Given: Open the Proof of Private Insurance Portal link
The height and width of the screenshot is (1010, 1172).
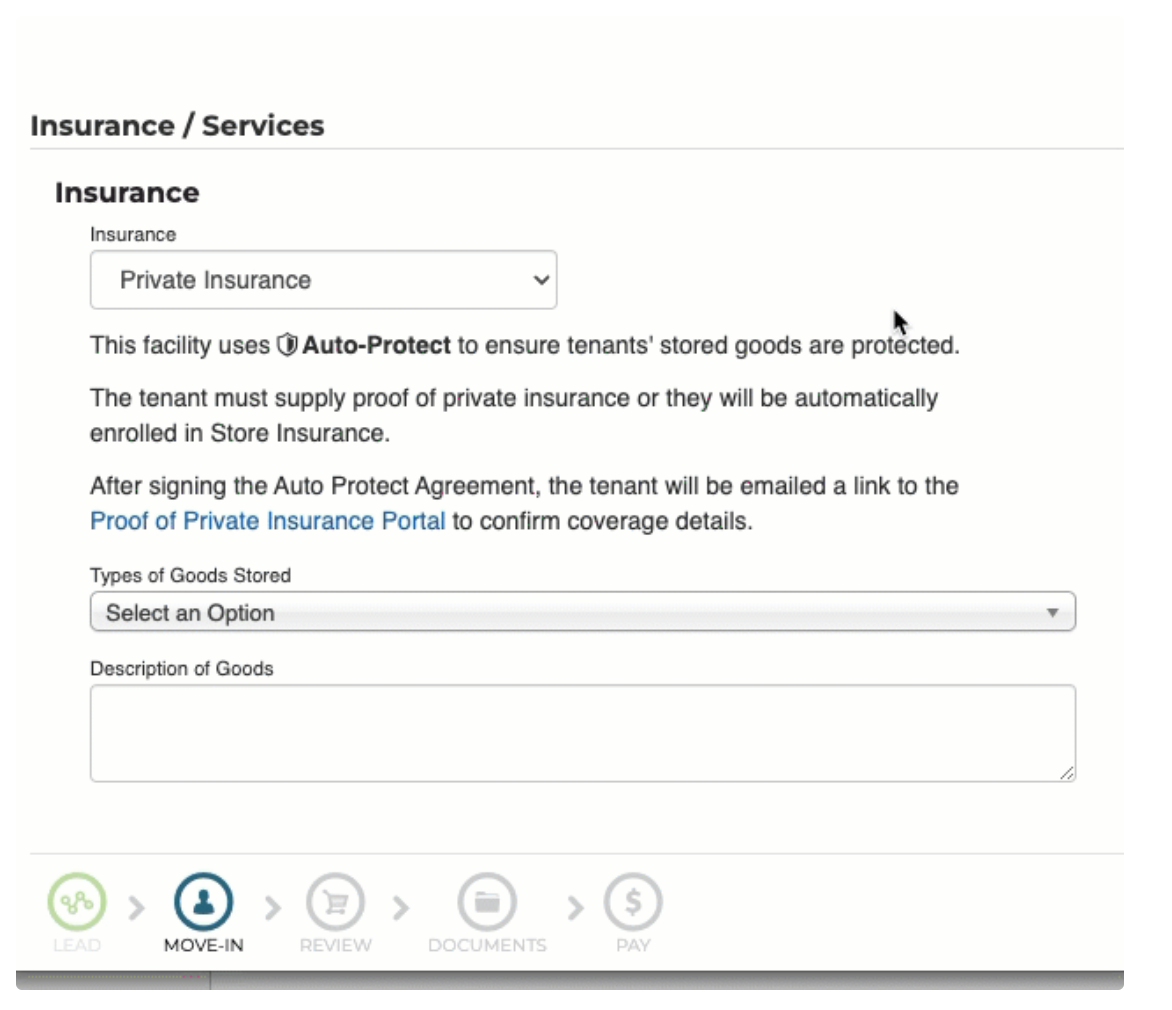Looking at the screenshot, I should (267, 521).
